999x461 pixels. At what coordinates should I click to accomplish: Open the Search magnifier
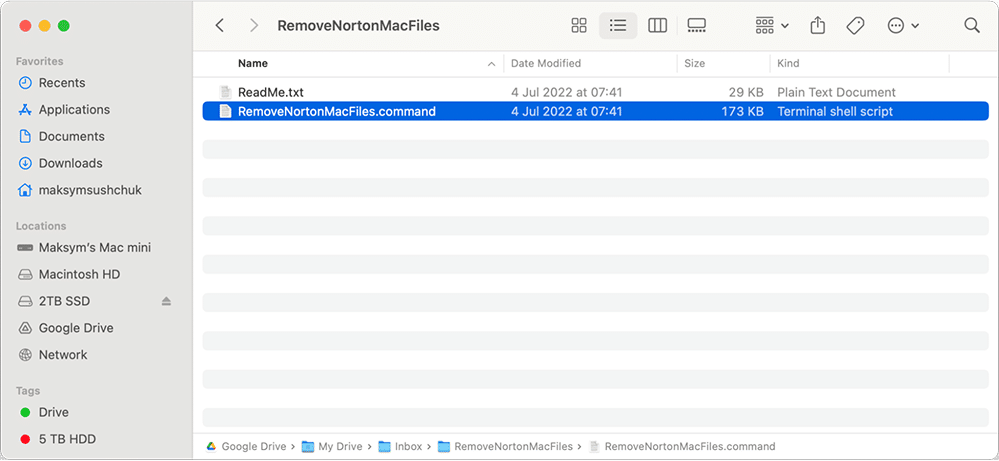pyautogui.click(x=972, y=25)
